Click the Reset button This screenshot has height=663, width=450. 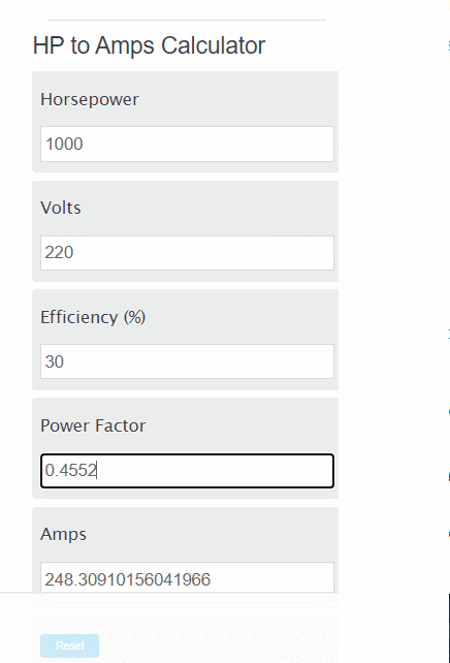click(69, 646)
